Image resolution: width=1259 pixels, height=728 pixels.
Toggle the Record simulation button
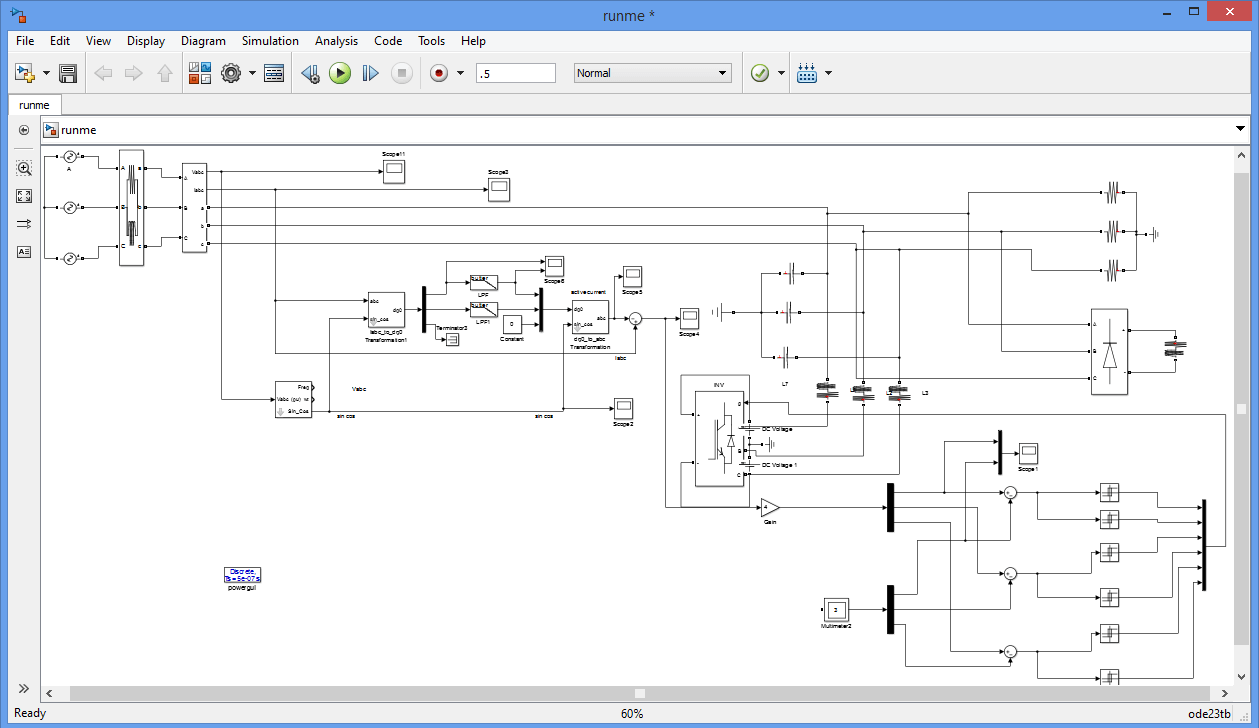(438, 73)
